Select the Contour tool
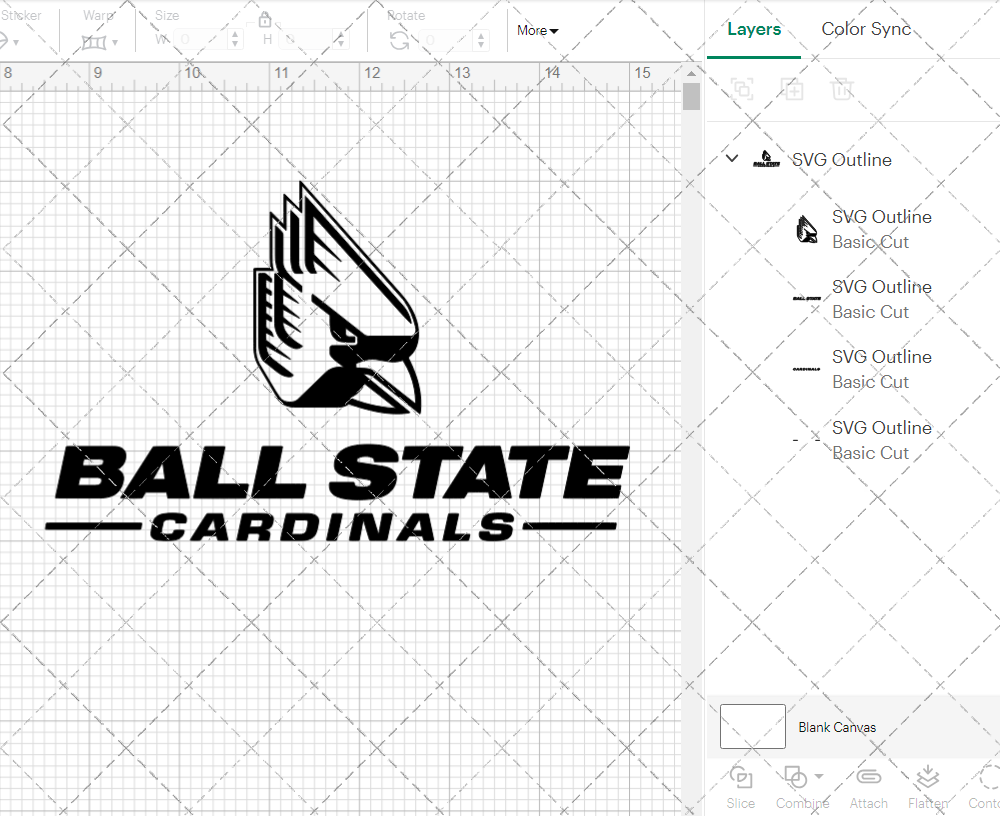Image resolution: width=1000 pixels, height=816 pixels. tap(985, 786)
